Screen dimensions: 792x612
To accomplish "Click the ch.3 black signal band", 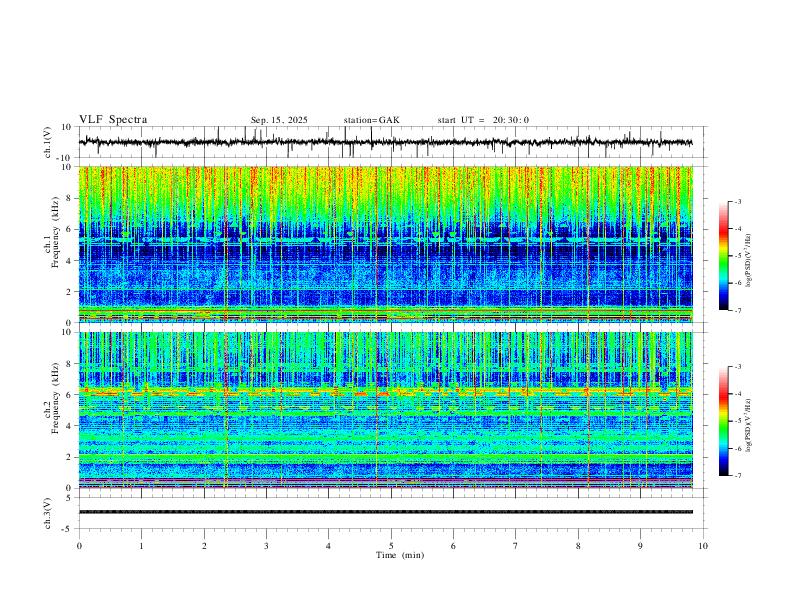I will (x=385, y=512).
